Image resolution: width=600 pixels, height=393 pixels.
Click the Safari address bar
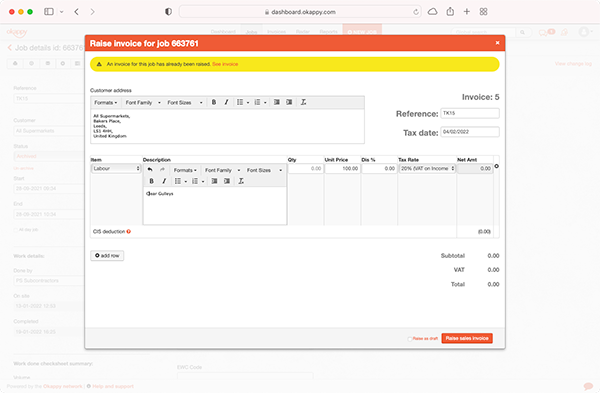300,12
